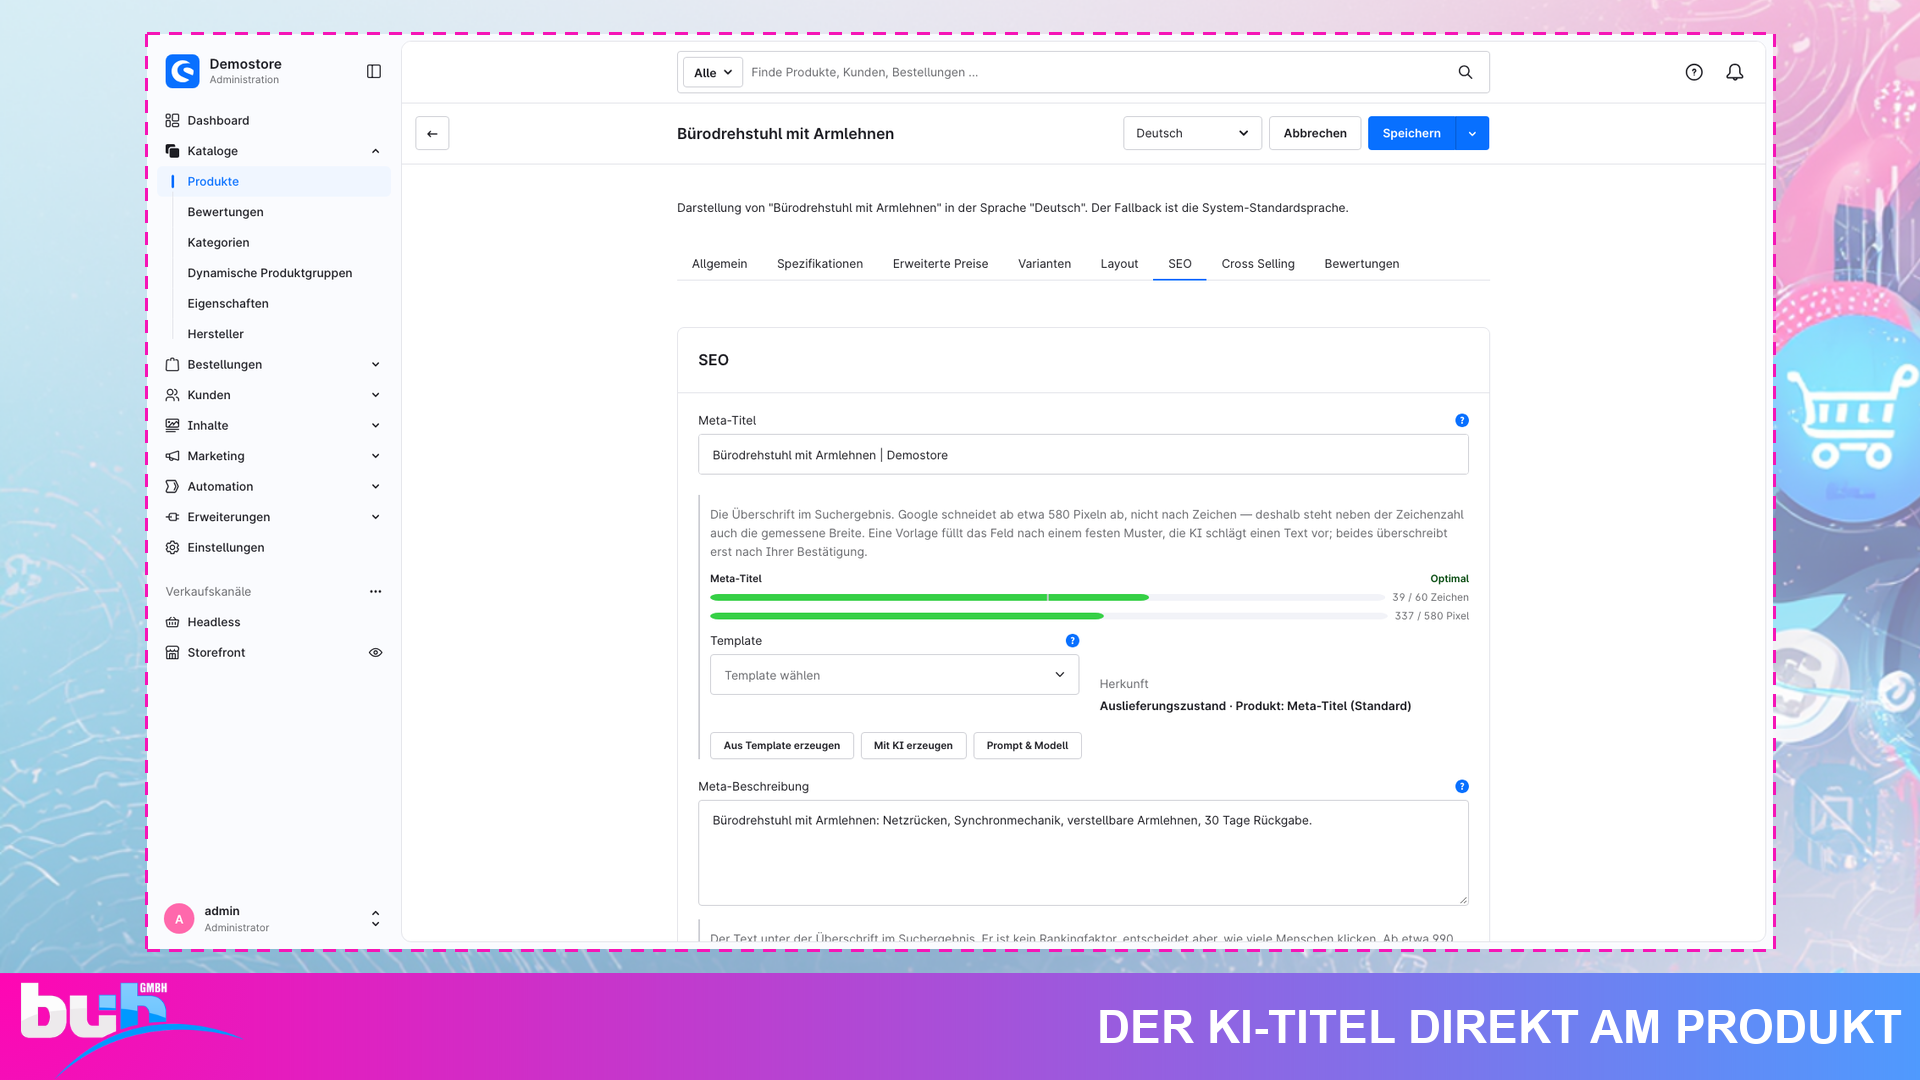1920x1080 pixels.
Task: Click into the Meta-Titel input field
Action: pos(1083,454)
